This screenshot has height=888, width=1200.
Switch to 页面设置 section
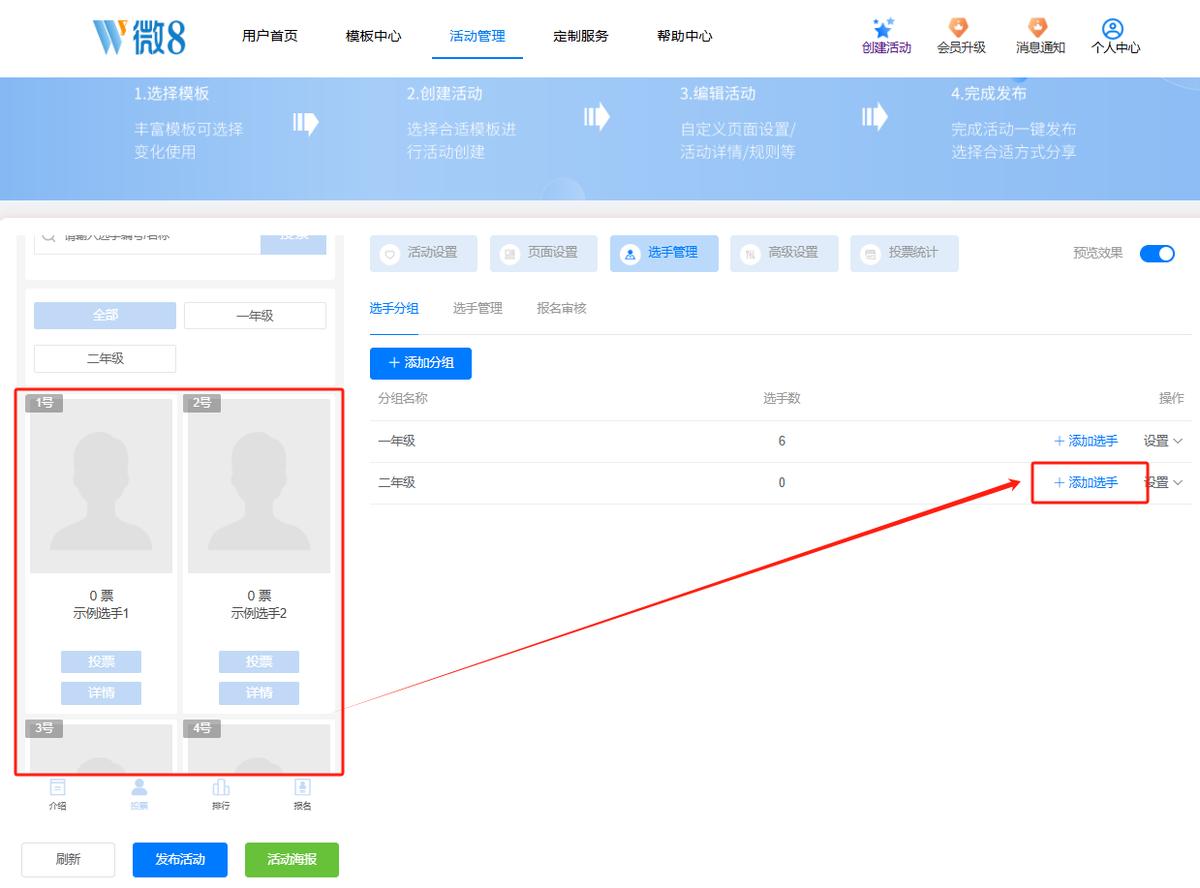point(544,254)
